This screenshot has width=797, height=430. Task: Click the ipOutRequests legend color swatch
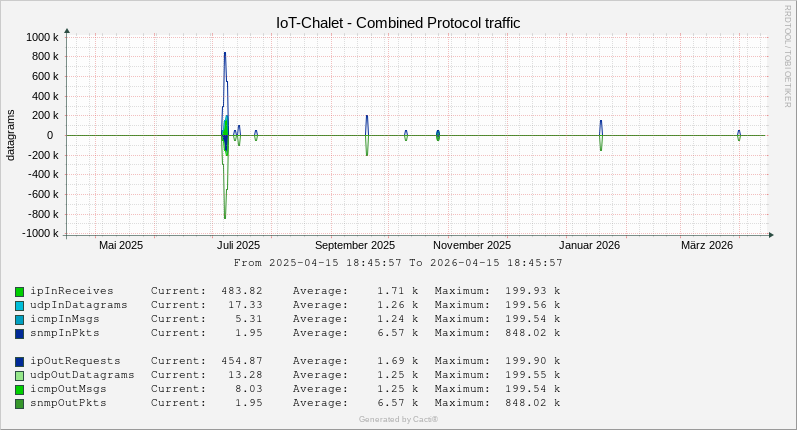coord(19,361)
